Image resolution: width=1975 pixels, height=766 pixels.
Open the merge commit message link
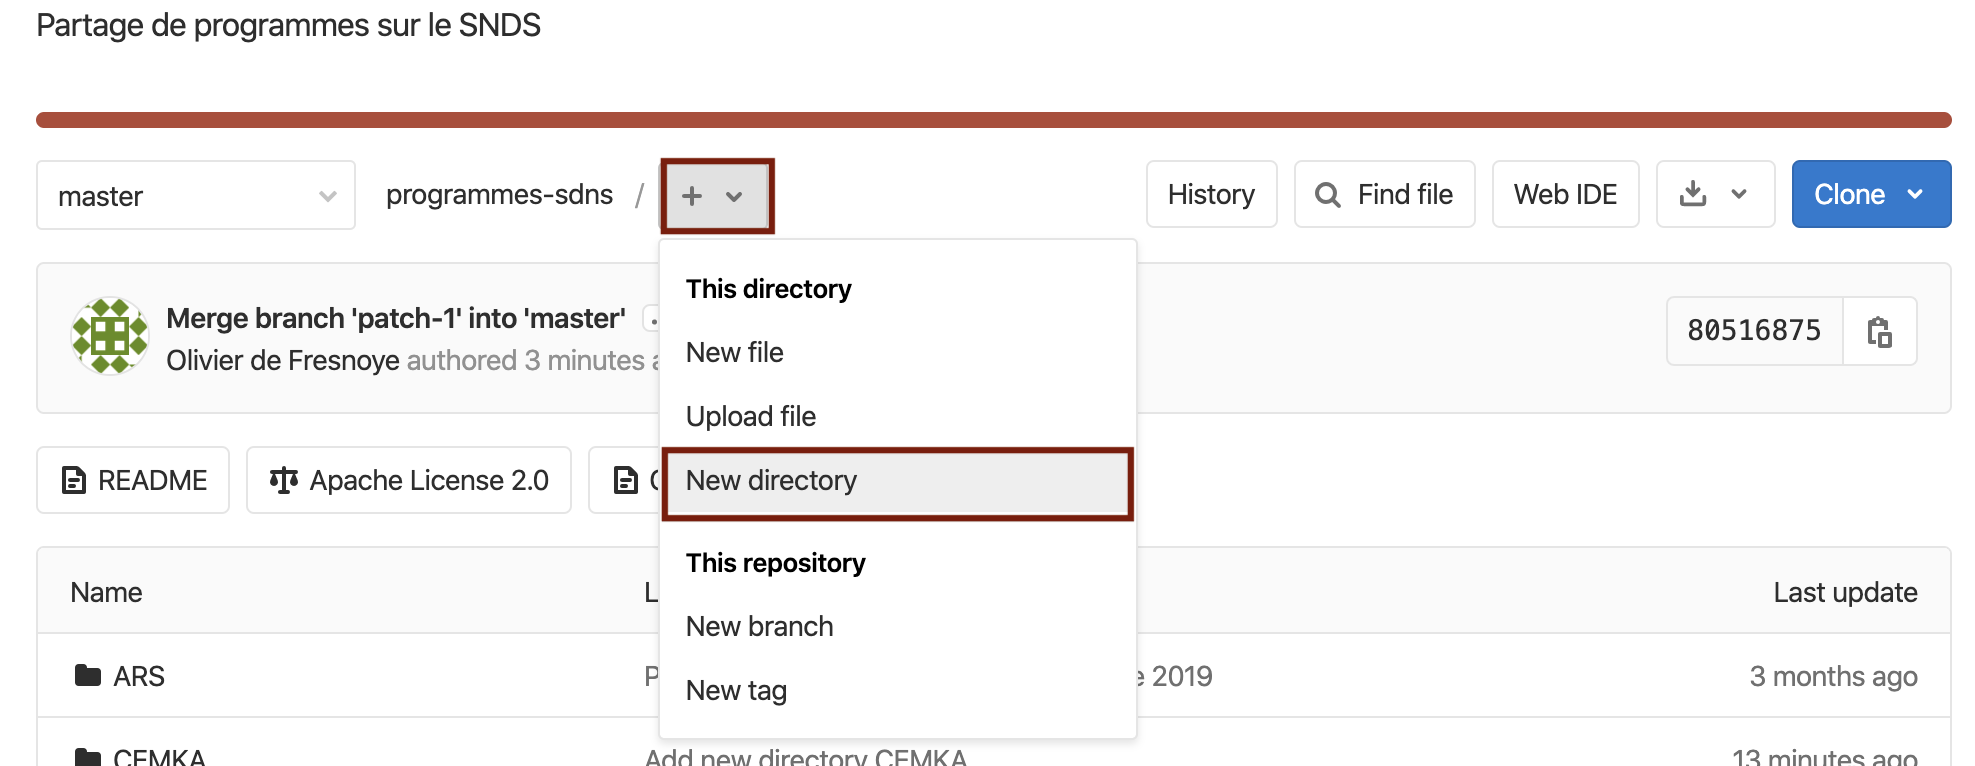tap(395, 318)
